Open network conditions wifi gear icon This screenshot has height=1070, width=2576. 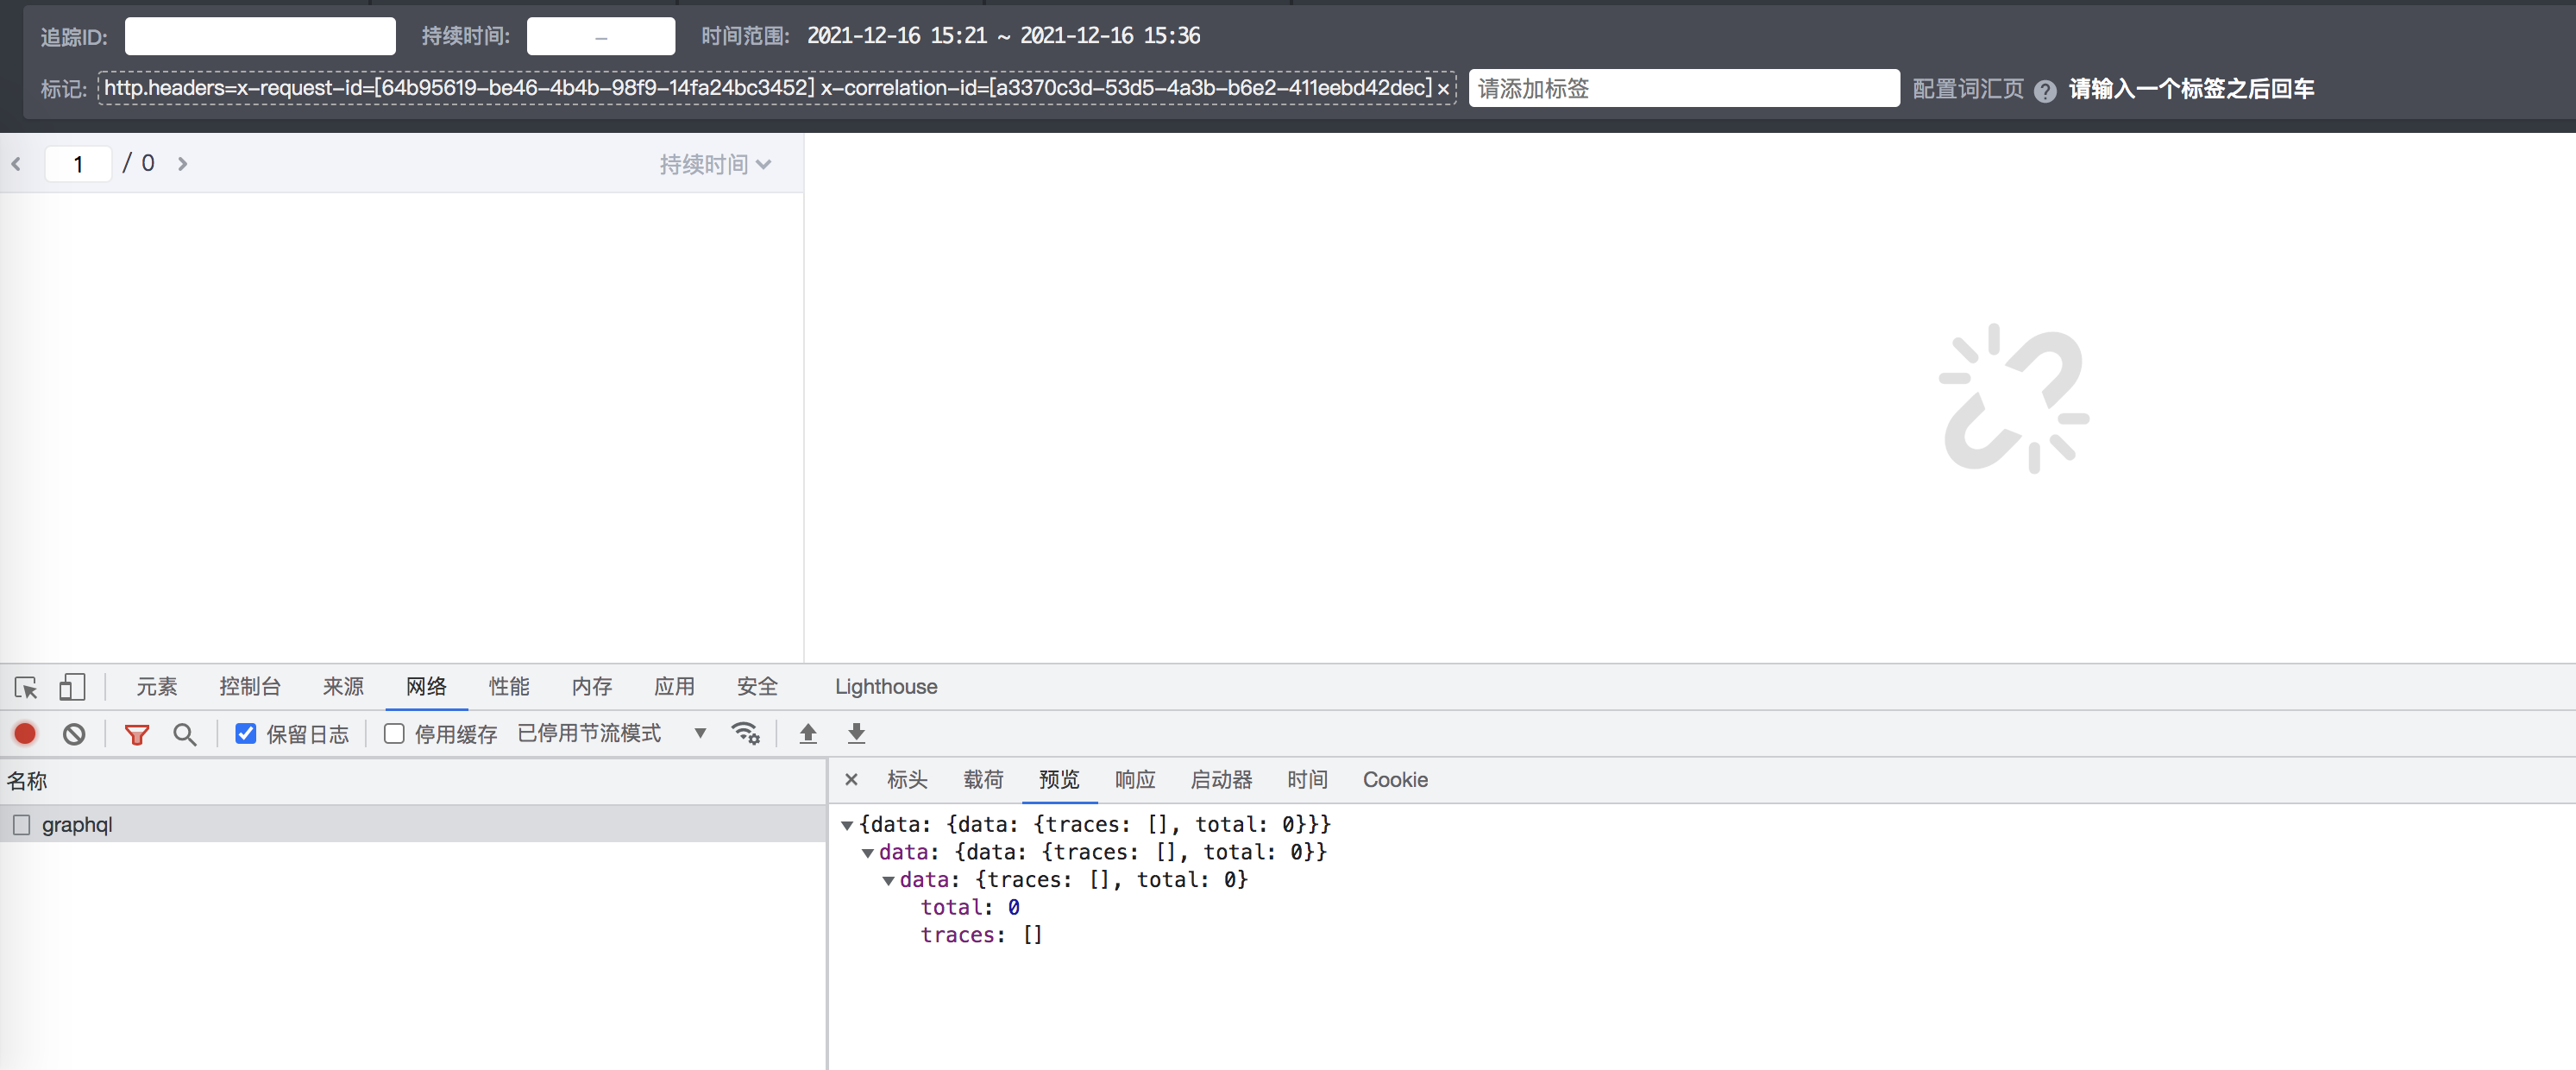click(x=746, y=734)
